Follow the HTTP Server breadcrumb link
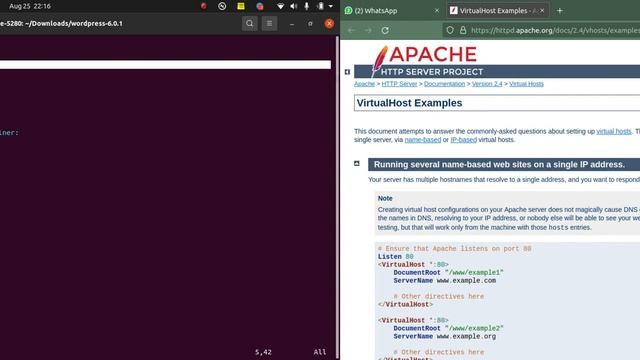The image size is (640, 360). pyautogui.click(x=399, y=84)
